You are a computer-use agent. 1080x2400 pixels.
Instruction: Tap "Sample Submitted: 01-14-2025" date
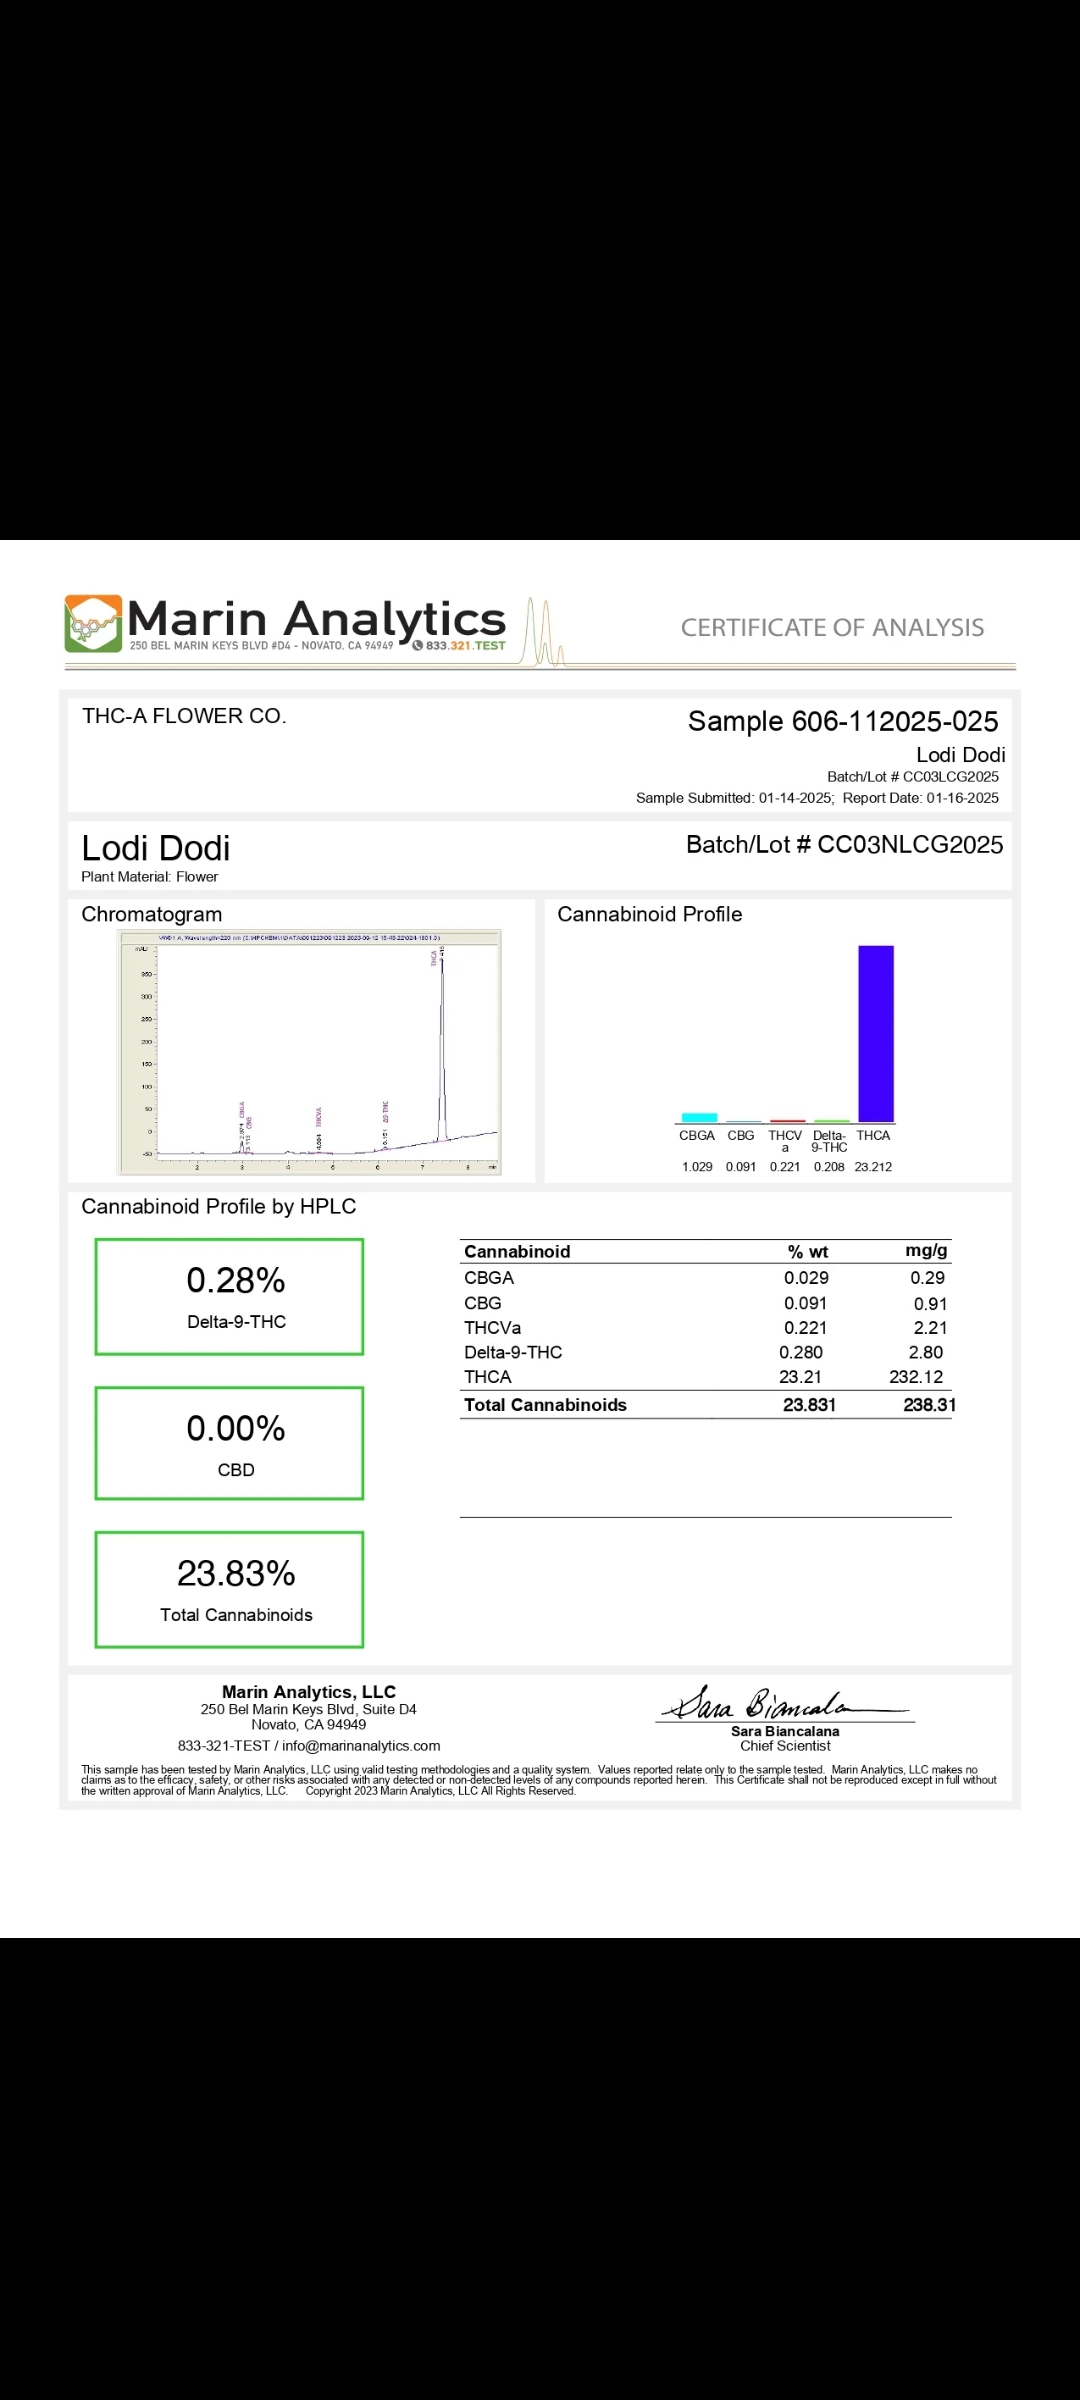(x=735, y=798)
